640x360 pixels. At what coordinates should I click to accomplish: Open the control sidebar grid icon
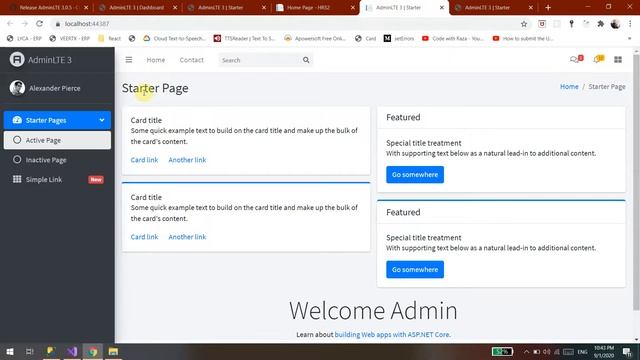[618, 60]
